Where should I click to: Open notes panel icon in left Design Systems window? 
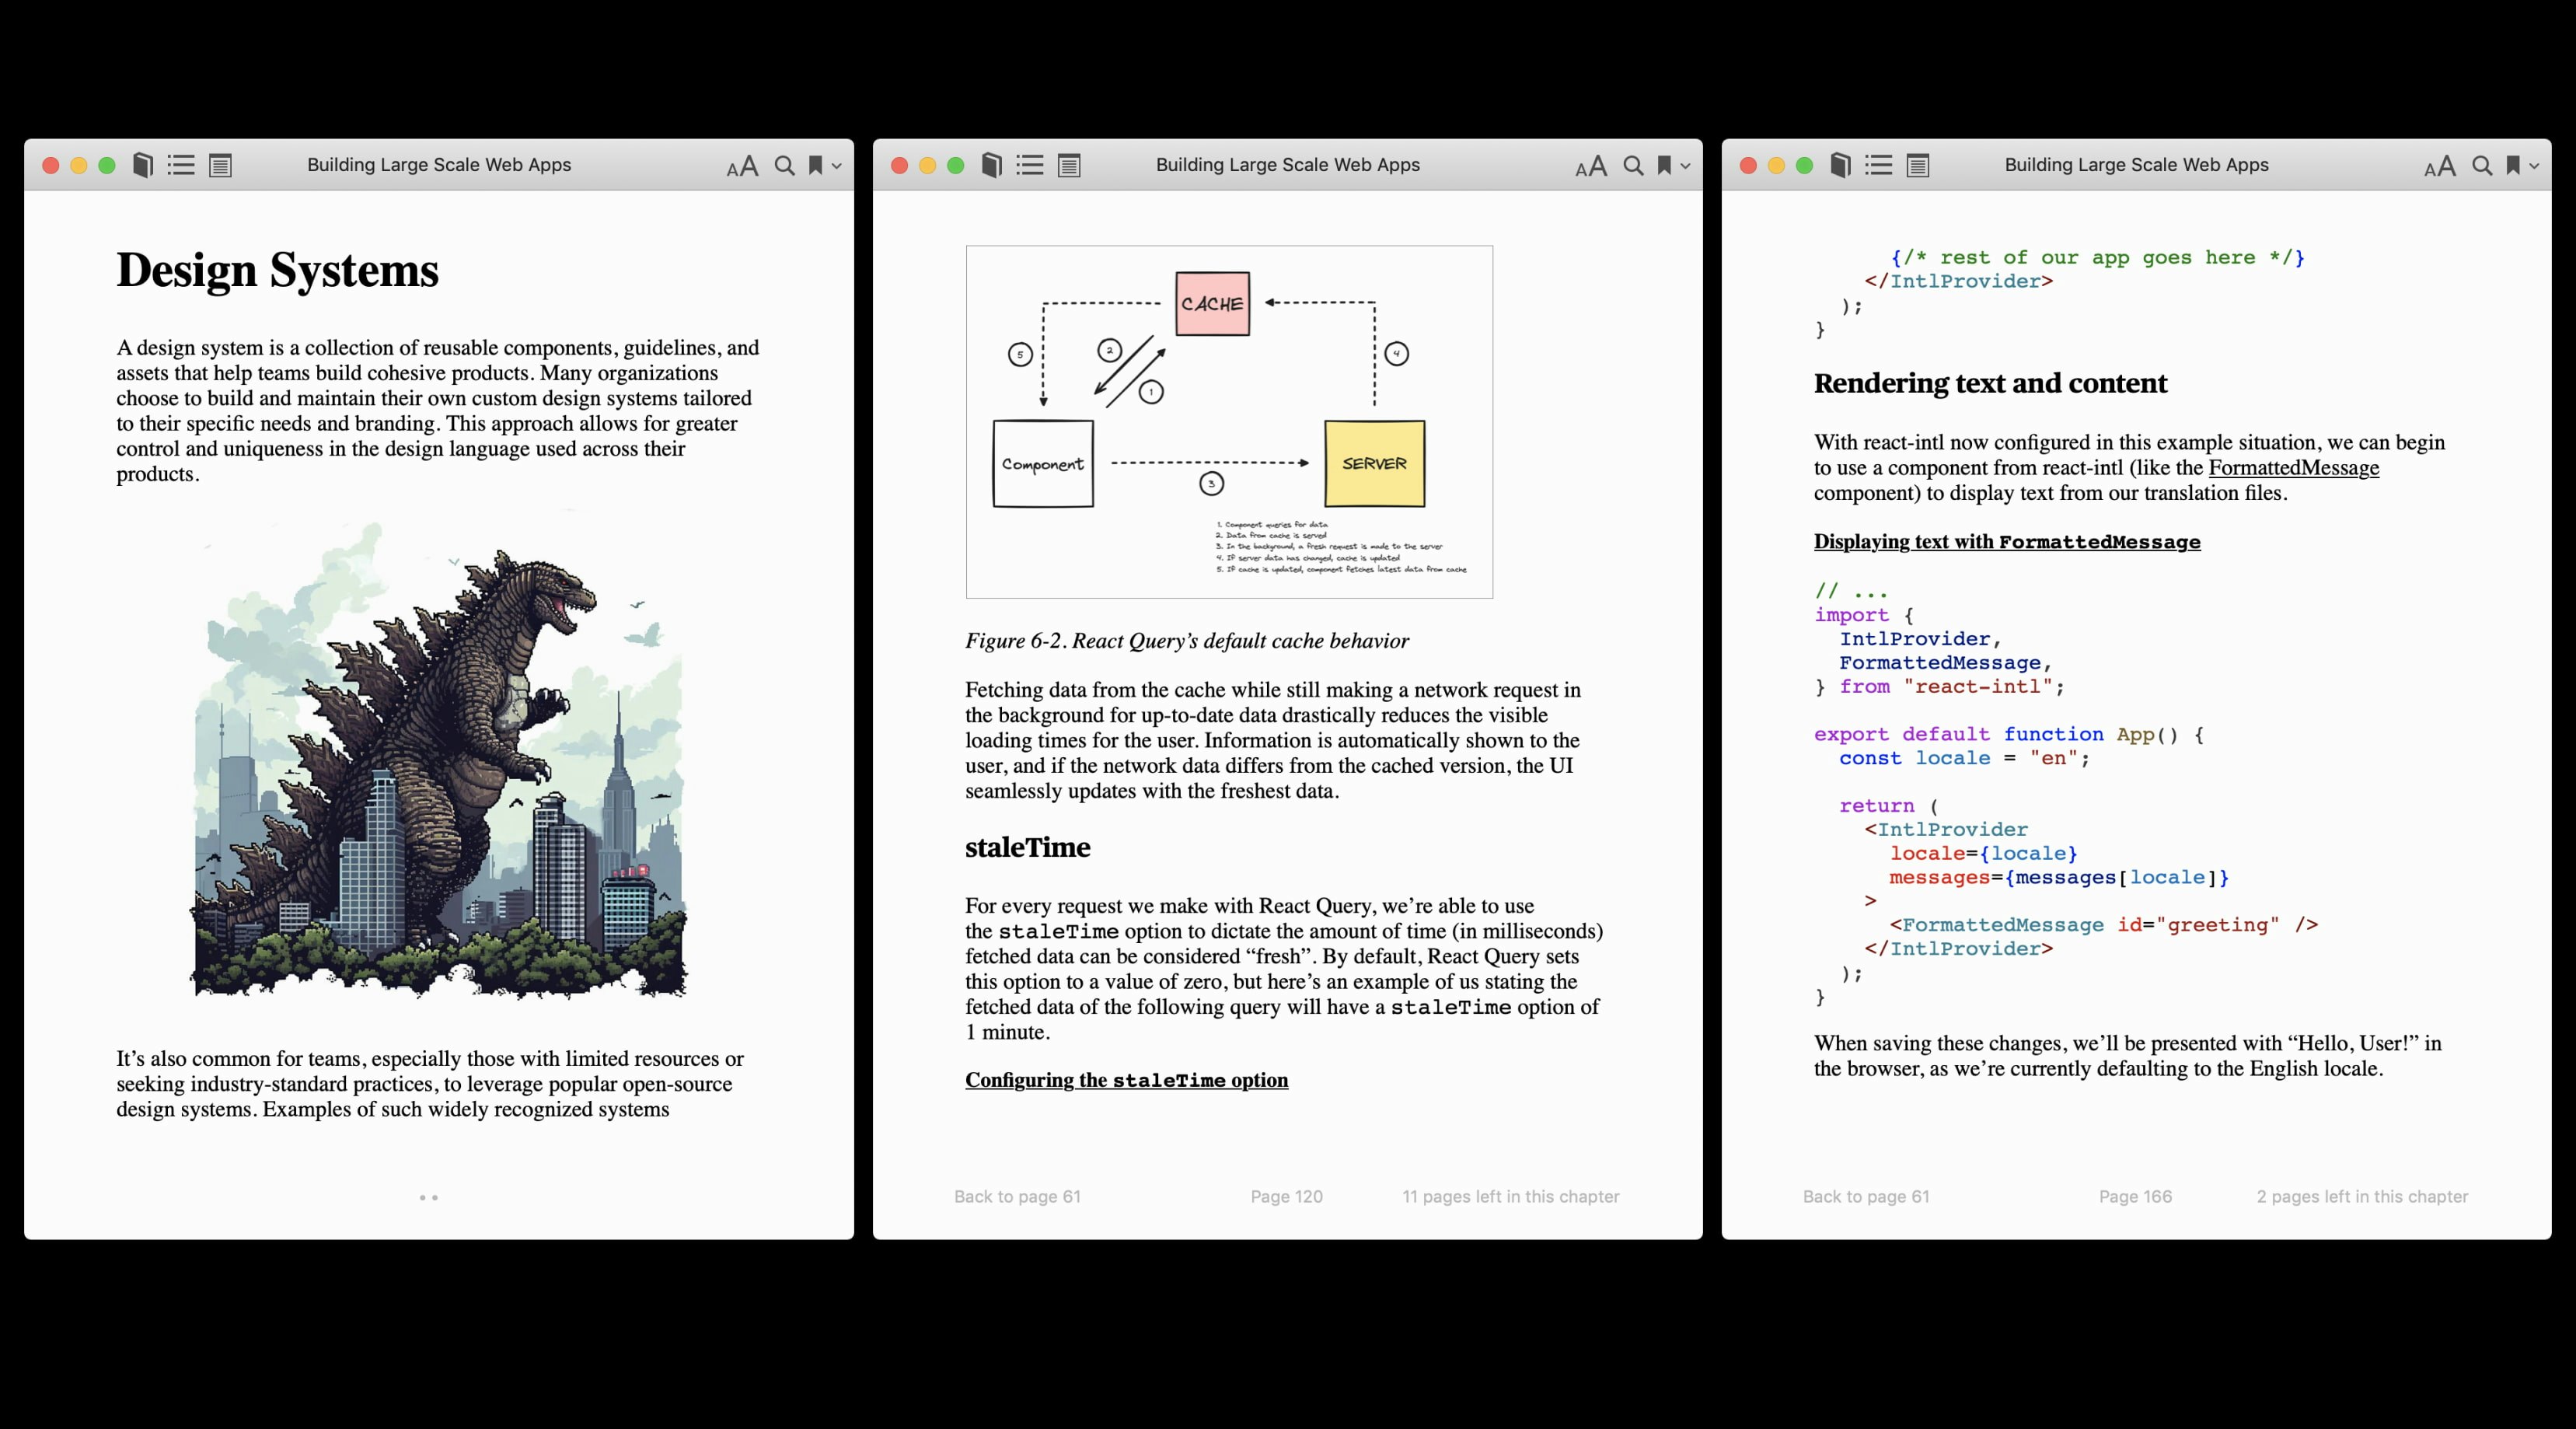[x=220, y=165]
